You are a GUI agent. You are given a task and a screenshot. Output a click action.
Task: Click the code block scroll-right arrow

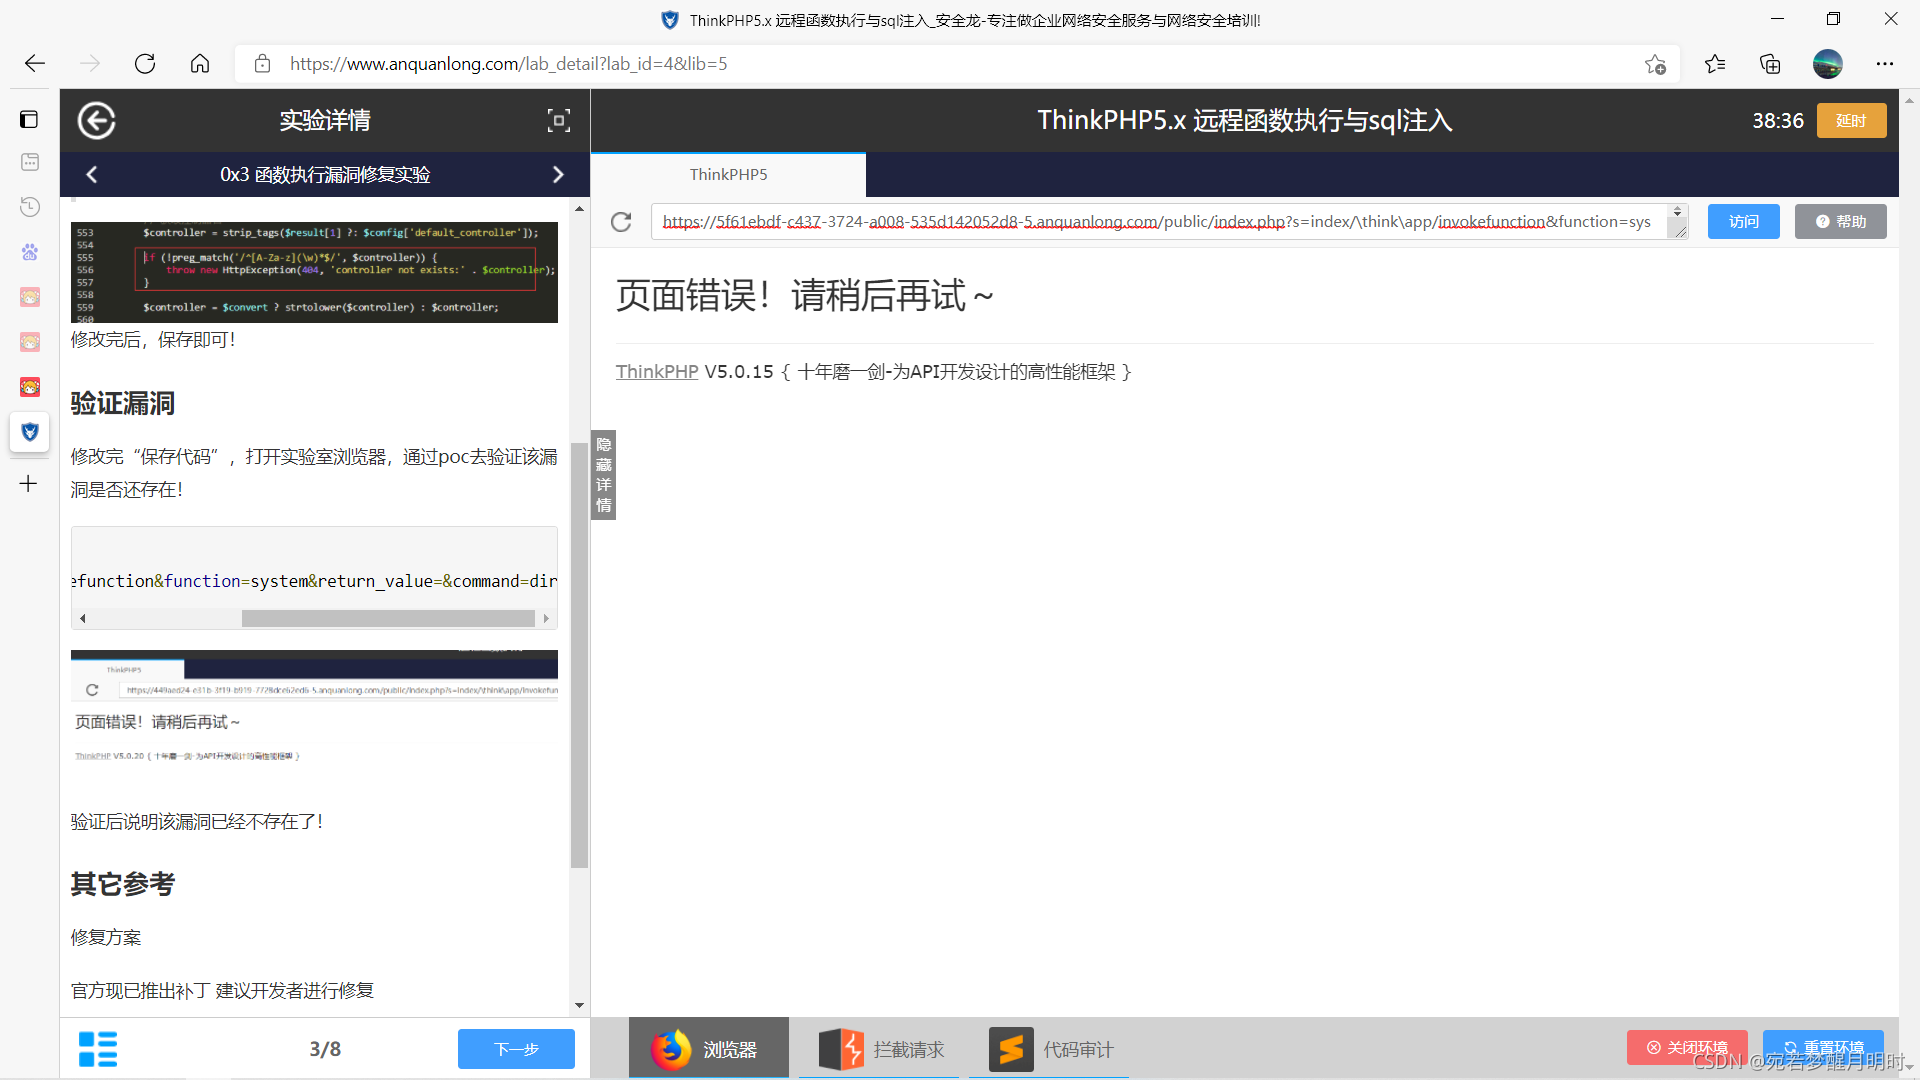pos(546,619)
